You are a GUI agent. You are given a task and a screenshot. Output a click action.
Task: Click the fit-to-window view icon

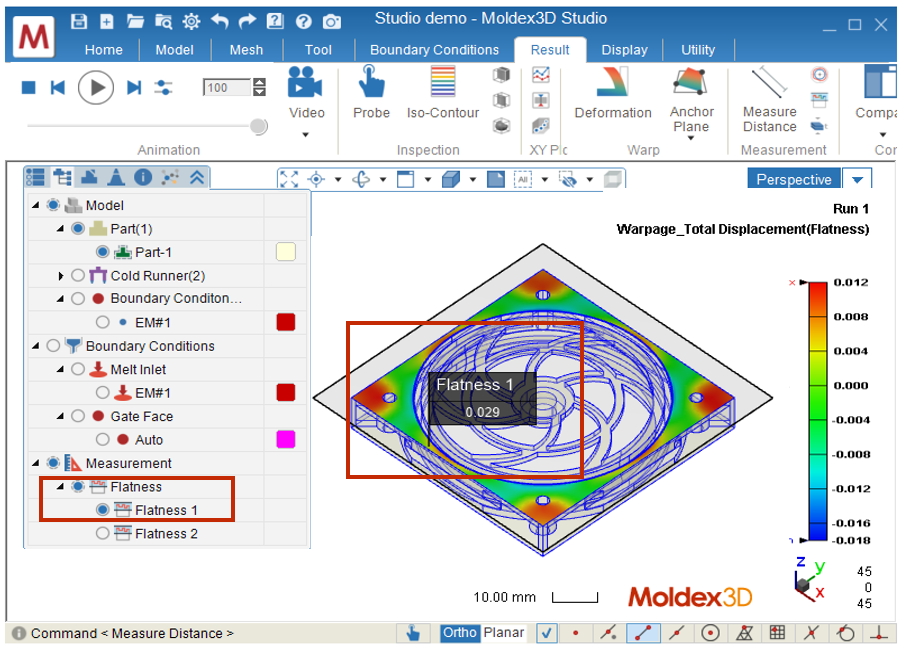pyautogui.click(x=289, y=179)
